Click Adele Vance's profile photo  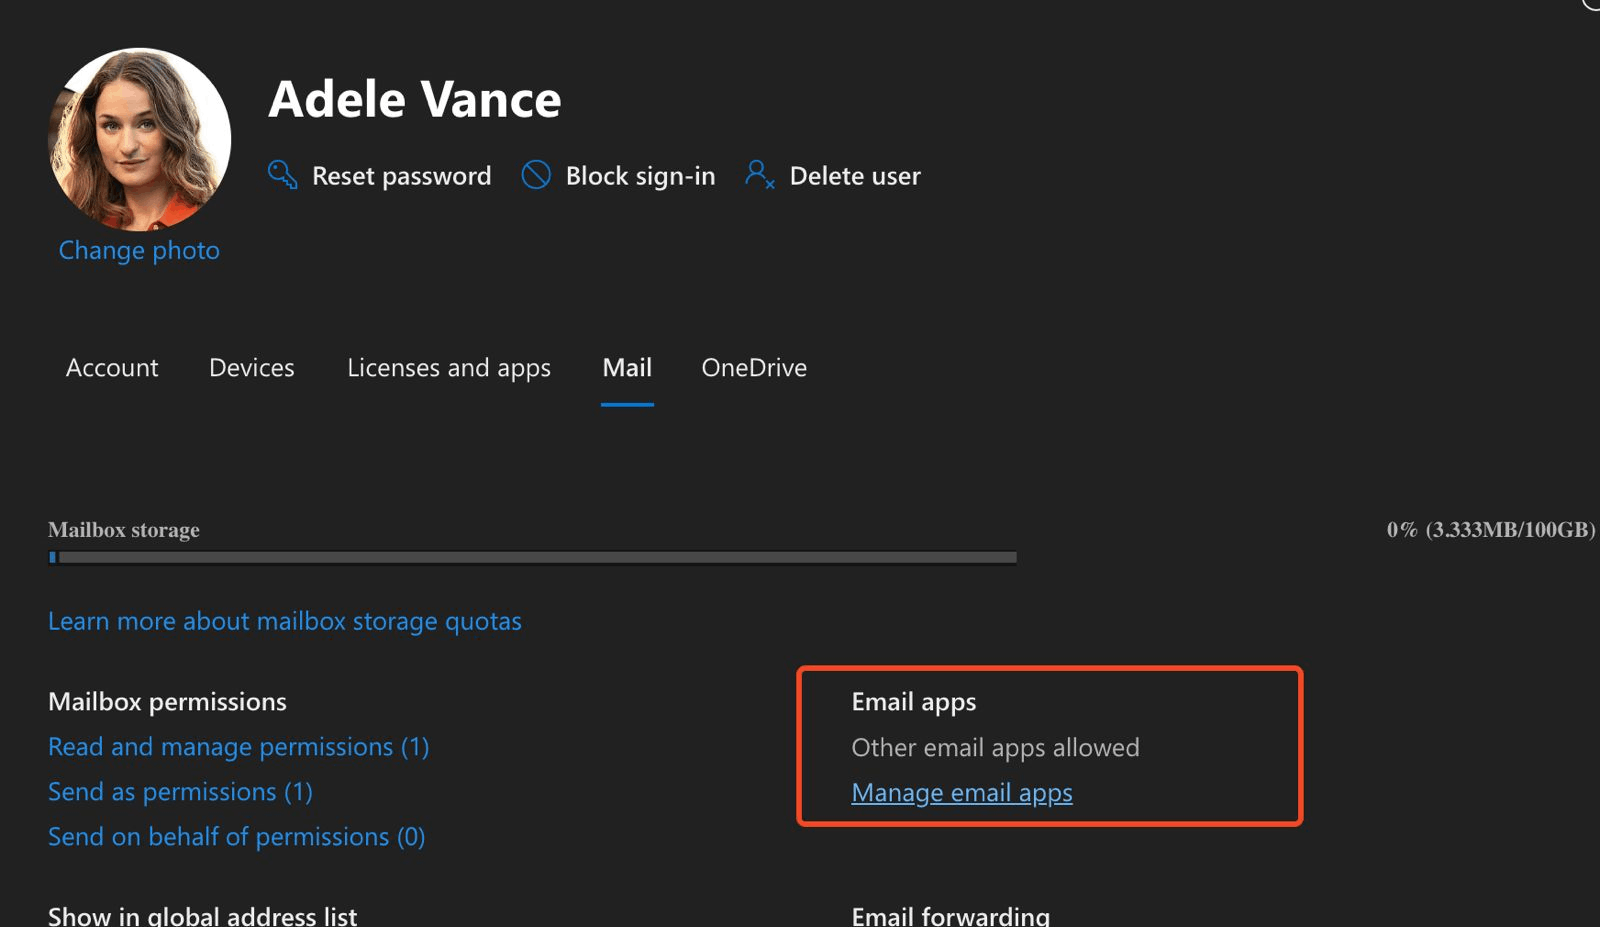[x=139, y=139]
